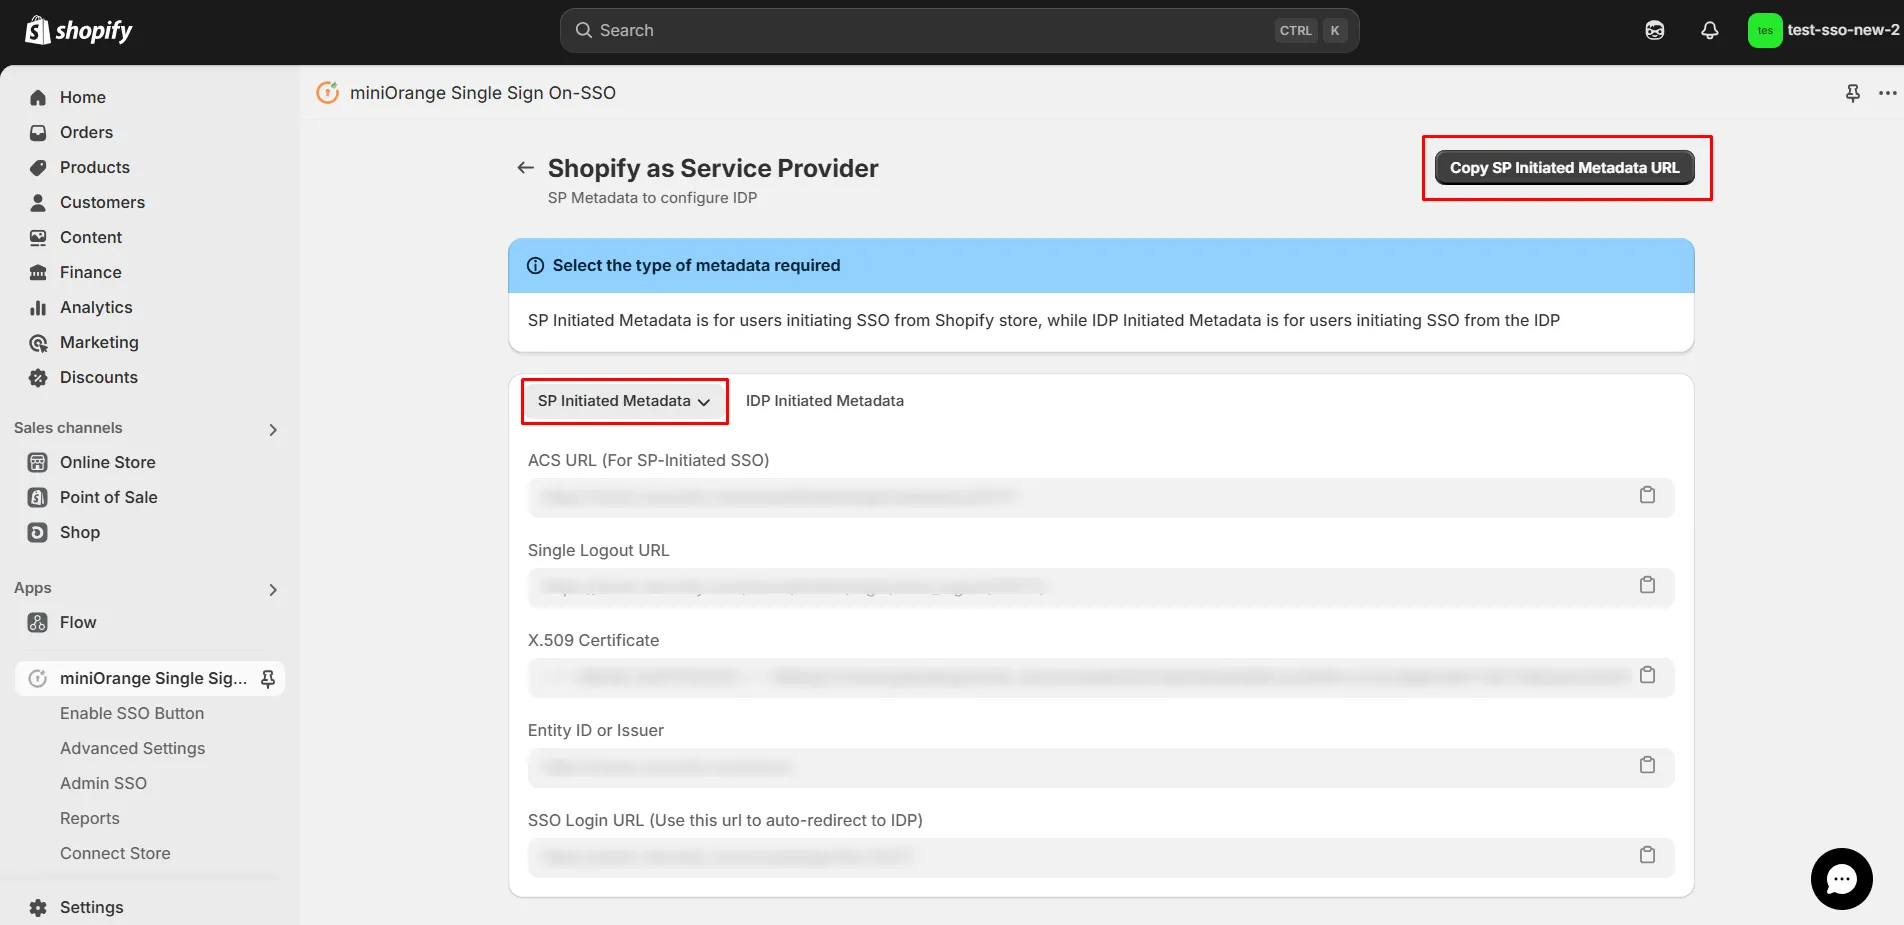Click the SSO Login URL field

point(1100,857)
